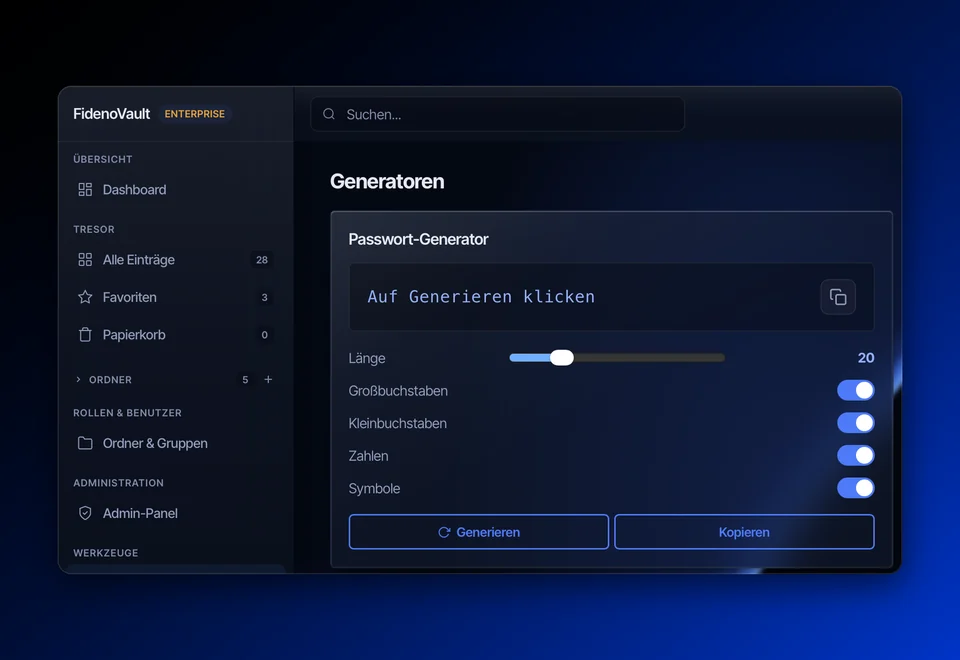This screenshot has width=960, height=660.
Task: Open Alle Einträge in sidebar
Action: click(174, 260)
